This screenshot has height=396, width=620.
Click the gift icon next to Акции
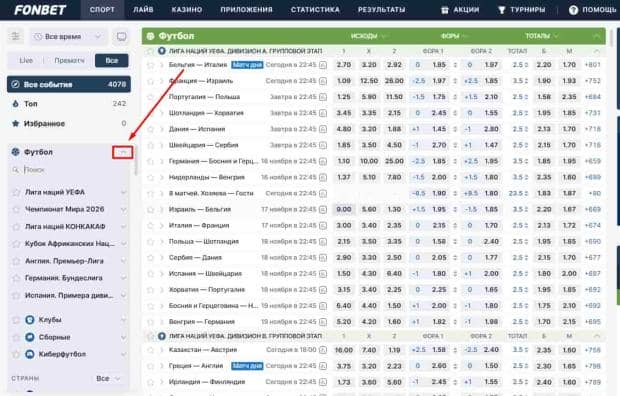[445, 10]
